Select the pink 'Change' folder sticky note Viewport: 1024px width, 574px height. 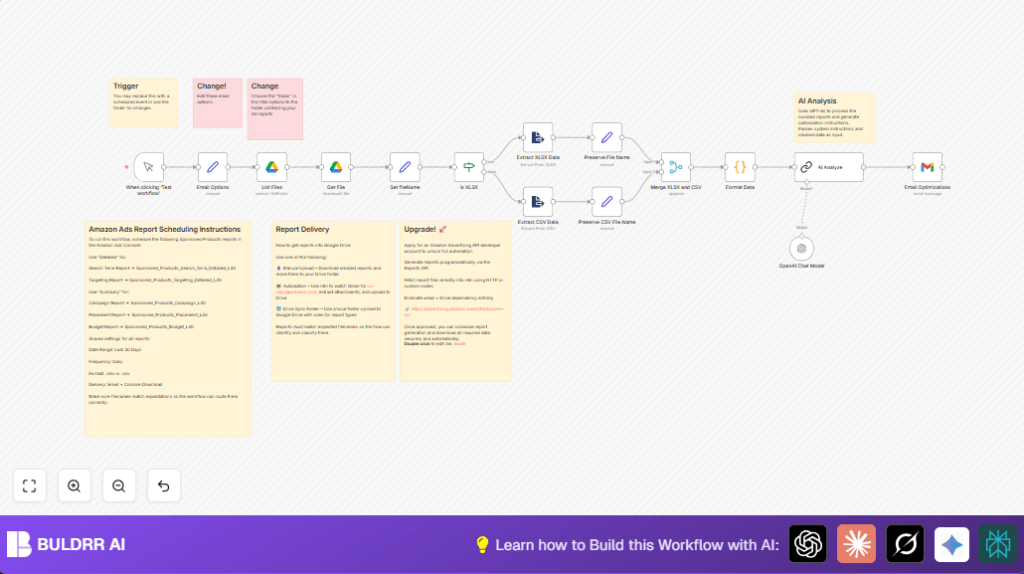275,109
